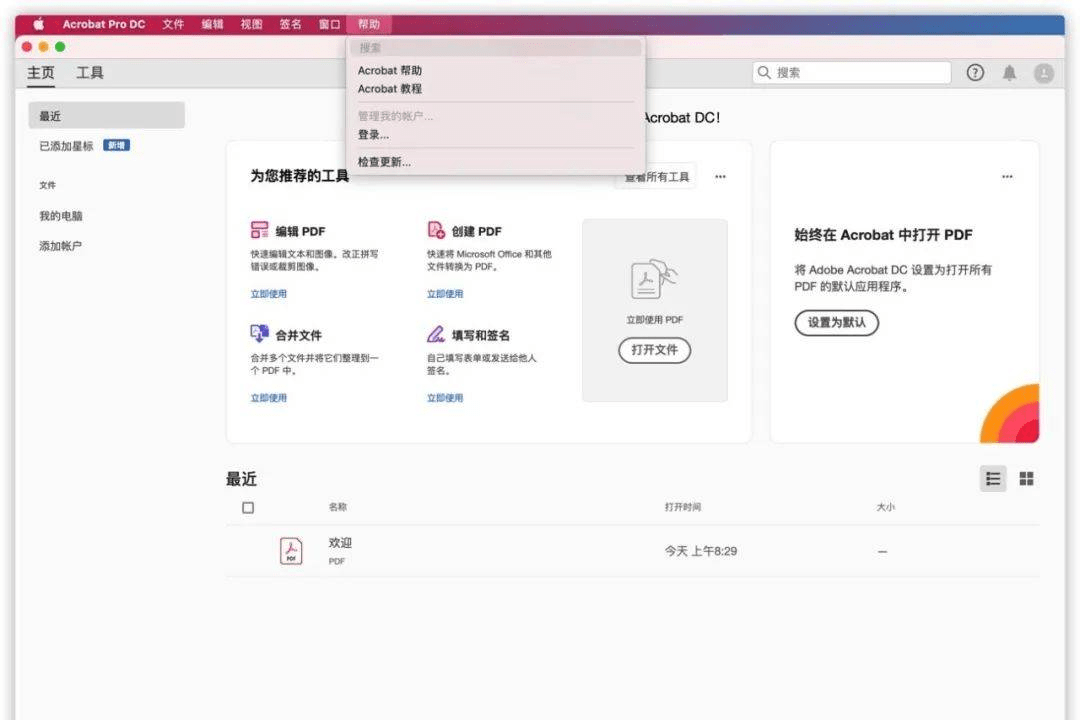Viewport: 1080px width, 720px height.
Task: Click the magnifier icon in search box
Action: 764,72
